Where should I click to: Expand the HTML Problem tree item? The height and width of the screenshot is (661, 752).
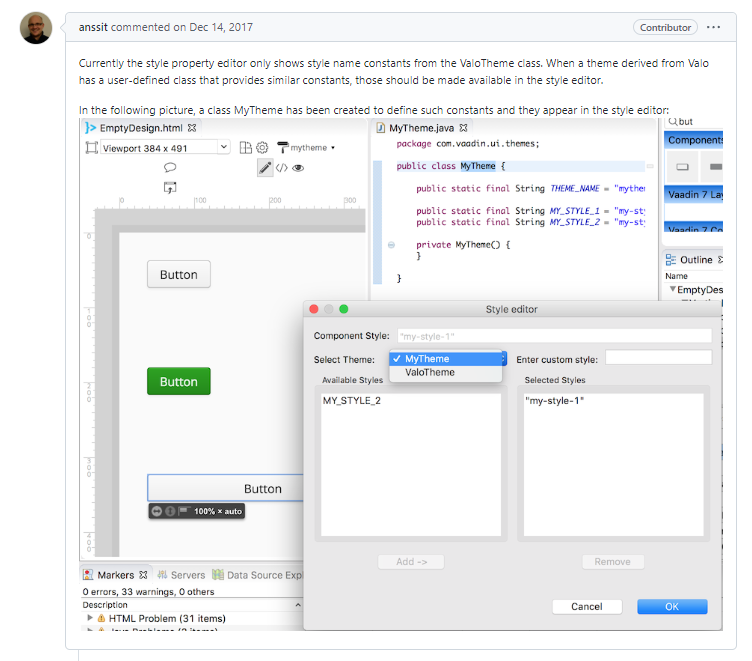tap(91, 619)
